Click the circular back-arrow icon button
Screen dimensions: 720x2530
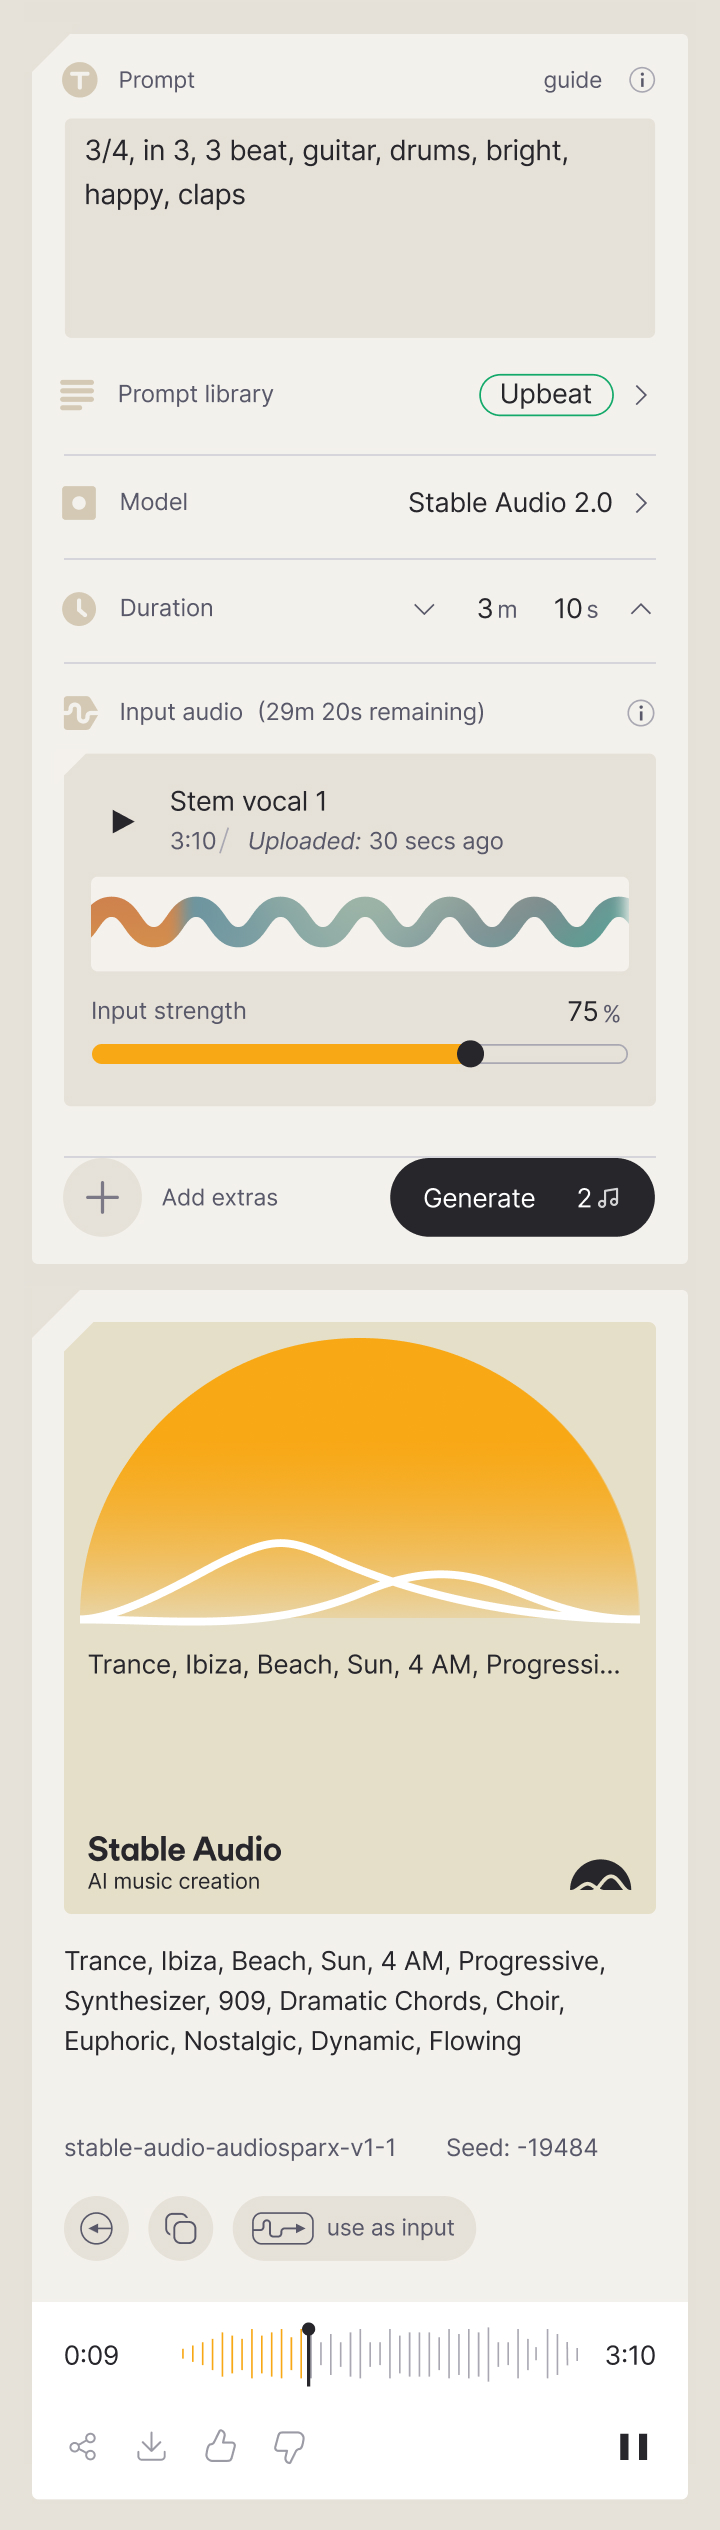tap(97, 2228)
